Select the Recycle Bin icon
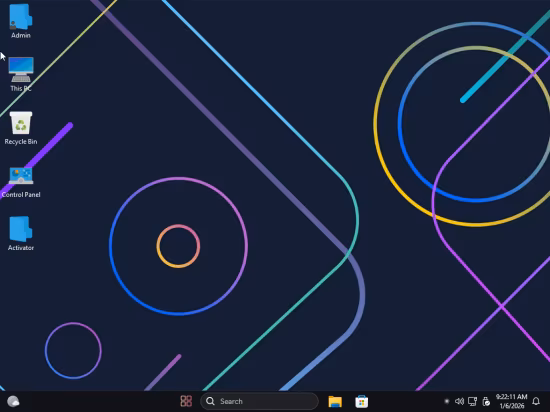Screen dimensions: 550x412 [x=21, y=128]
